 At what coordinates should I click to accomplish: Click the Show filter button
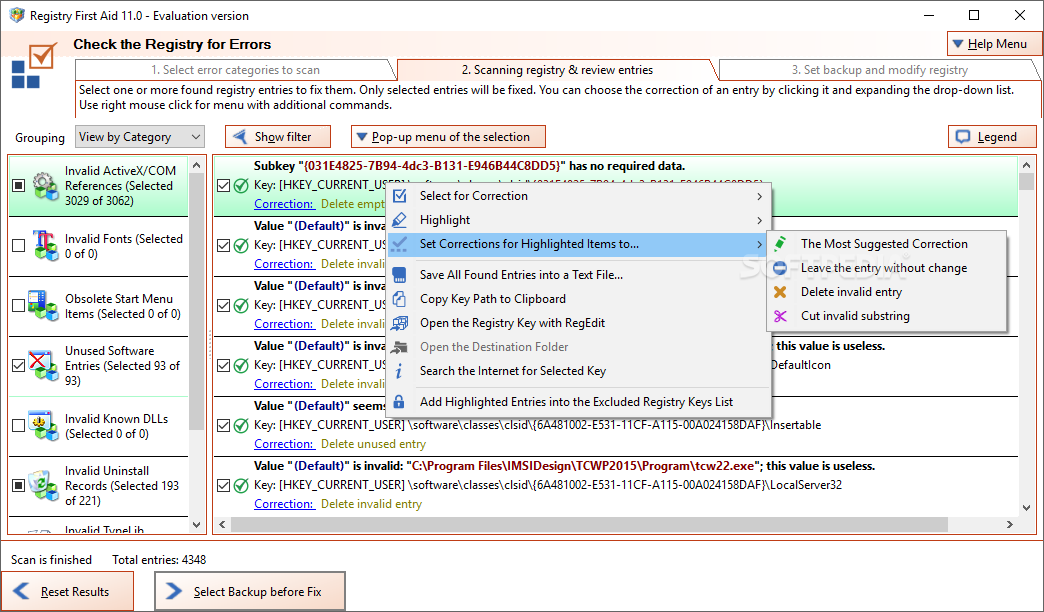click(278, 137)
